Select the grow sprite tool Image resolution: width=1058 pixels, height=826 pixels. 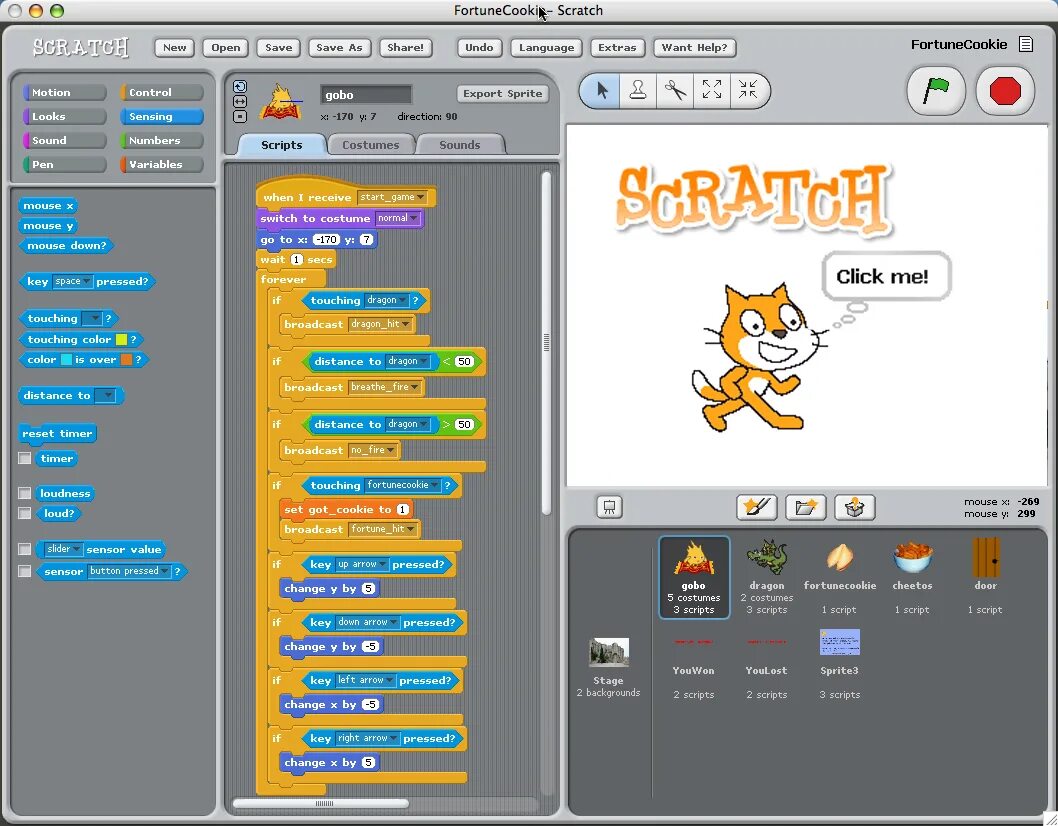[x=711, y=90]
